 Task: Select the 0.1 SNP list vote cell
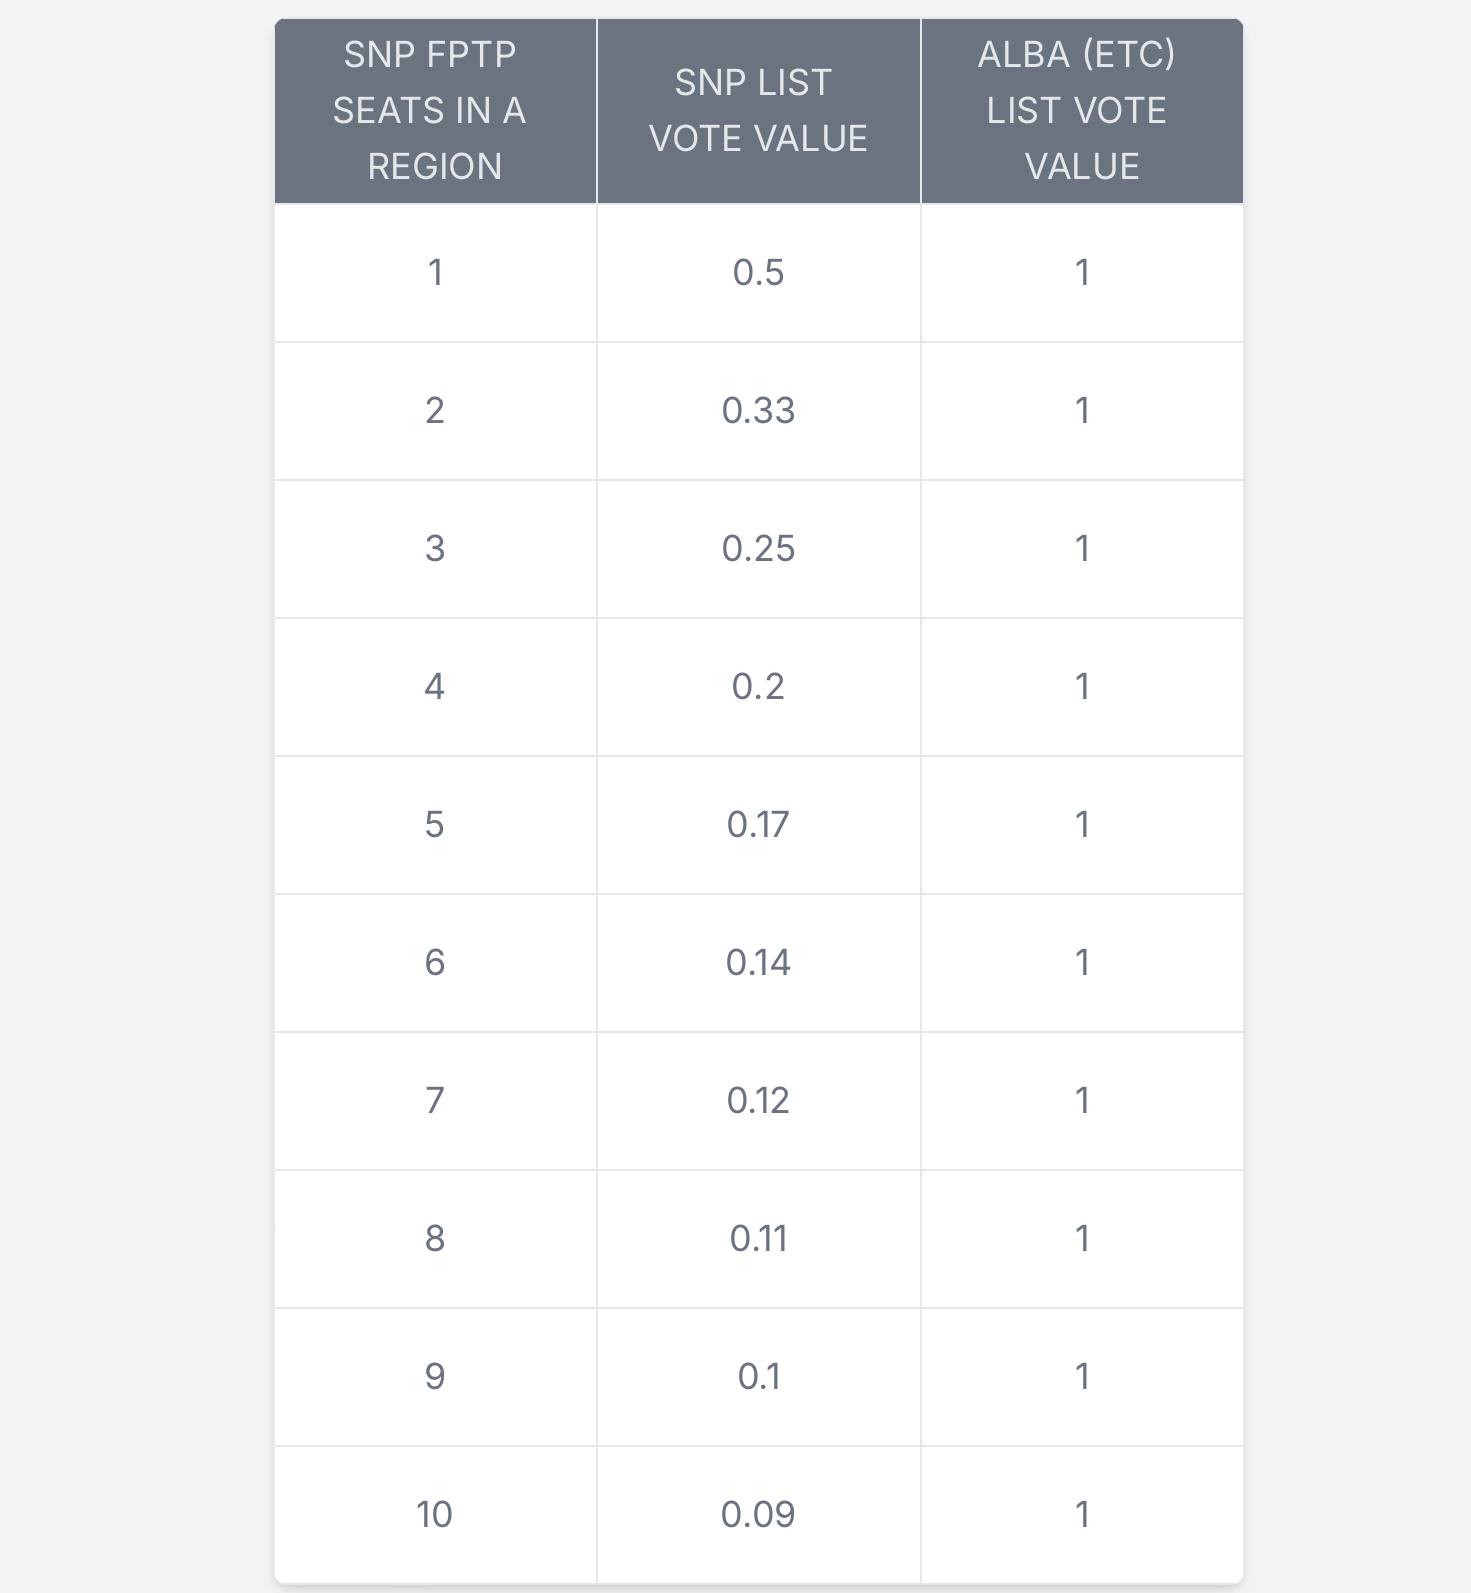point(758,1376)
